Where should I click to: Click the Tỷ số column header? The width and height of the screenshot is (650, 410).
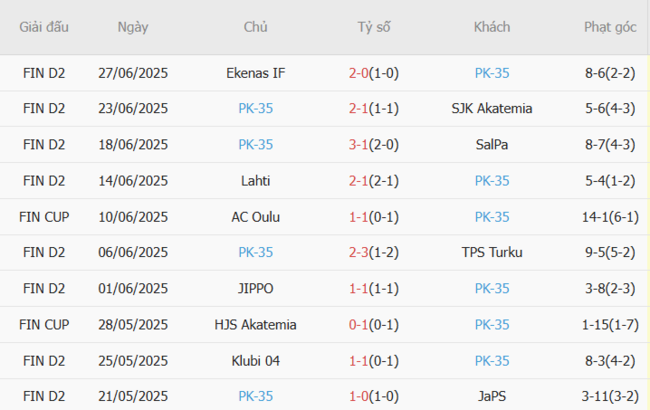[374, 27]
